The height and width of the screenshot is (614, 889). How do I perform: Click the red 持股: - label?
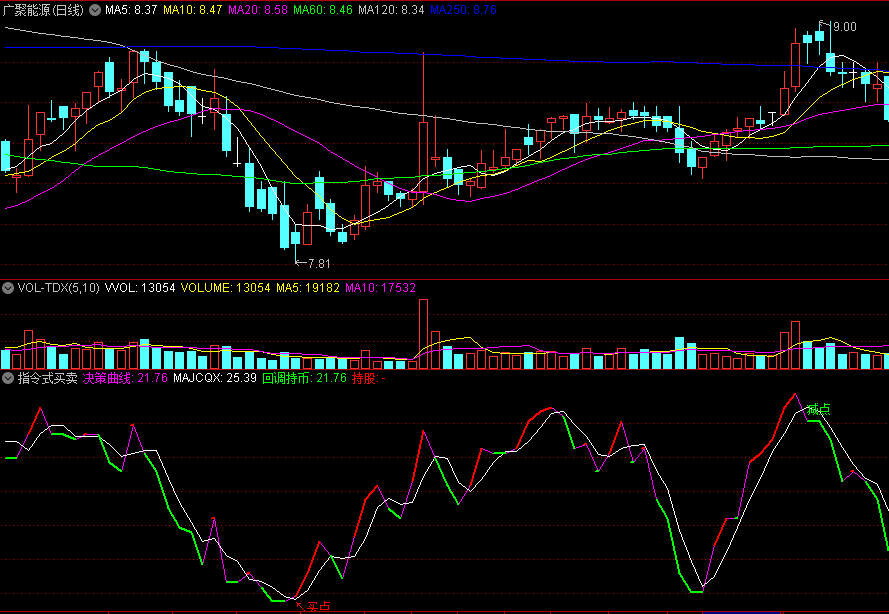369,378
